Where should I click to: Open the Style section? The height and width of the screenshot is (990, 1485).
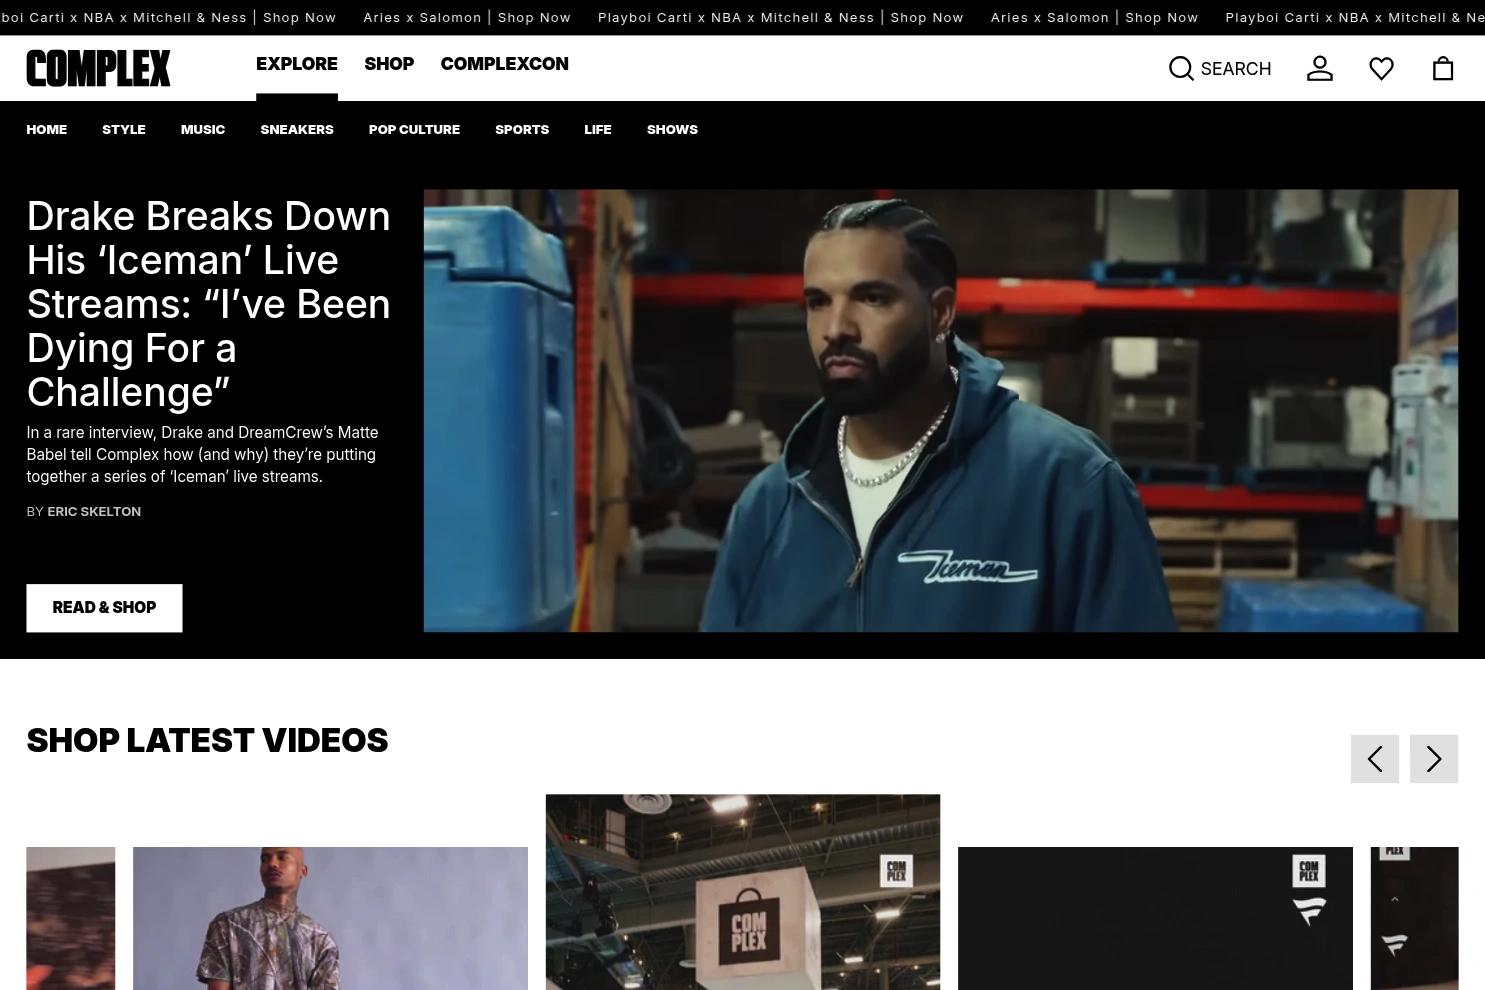[124, 129]
